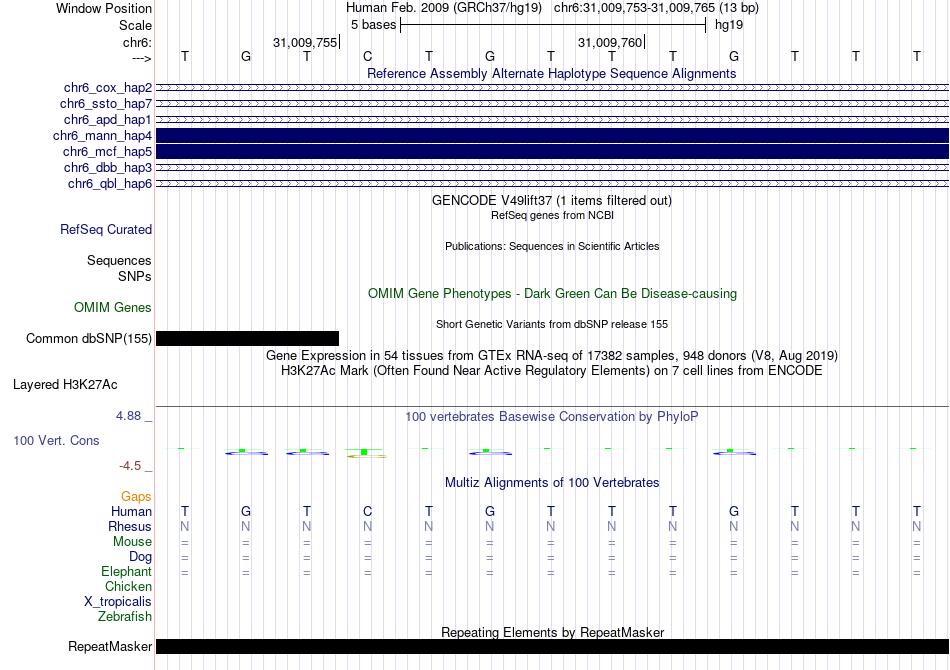Click Repeating Elements by RepeatMasker title
This screenshot has height=670, width=950.
[x=553, y=632]
